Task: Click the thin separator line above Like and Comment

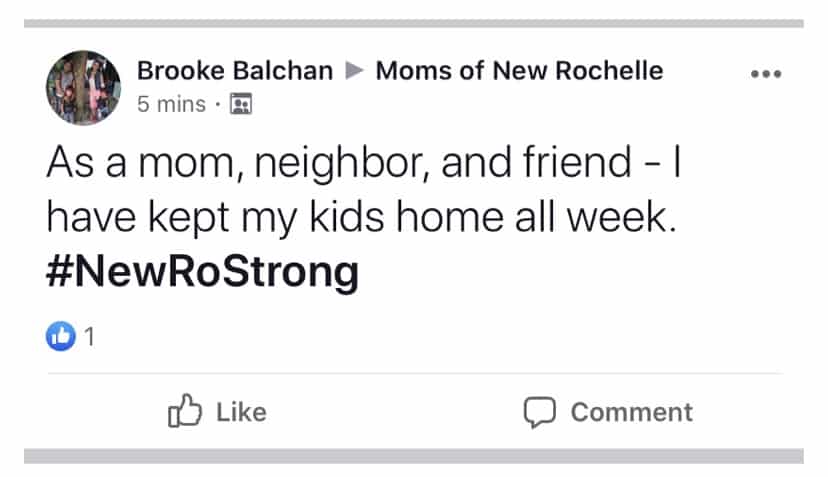Action: click(413, 374)
